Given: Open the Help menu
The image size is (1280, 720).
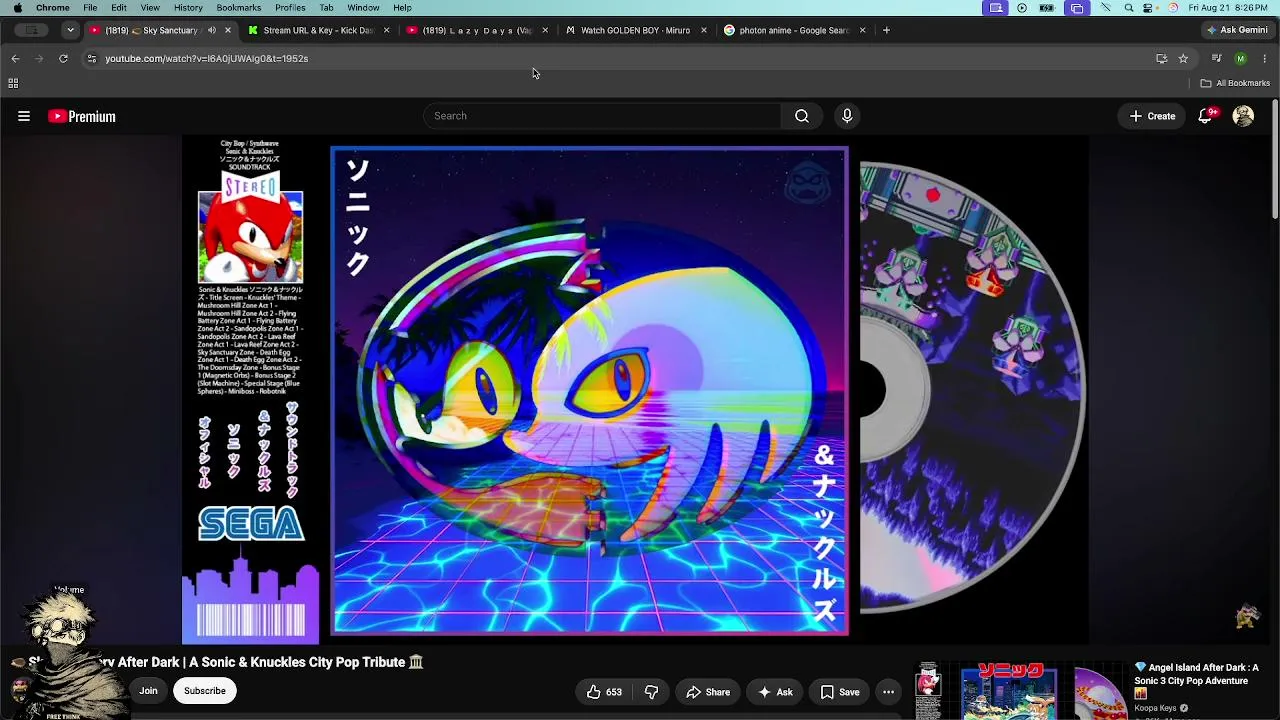Looking at the screenshot, I should 402,8.
